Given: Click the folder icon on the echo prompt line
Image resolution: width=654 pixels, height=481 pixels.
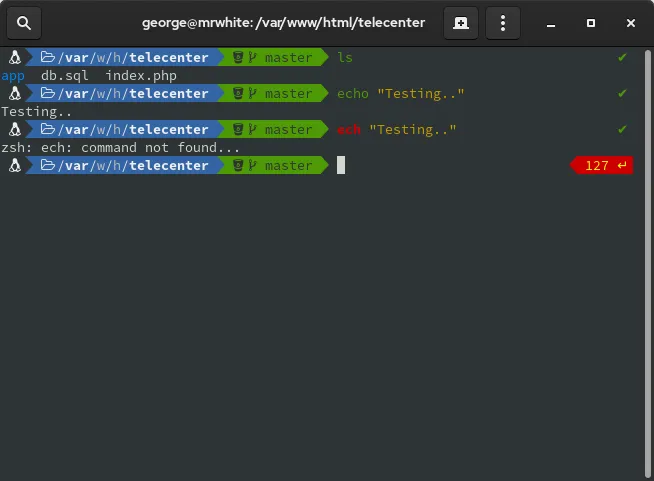Looking at the screenshot, I should click(x=48, y=93).
